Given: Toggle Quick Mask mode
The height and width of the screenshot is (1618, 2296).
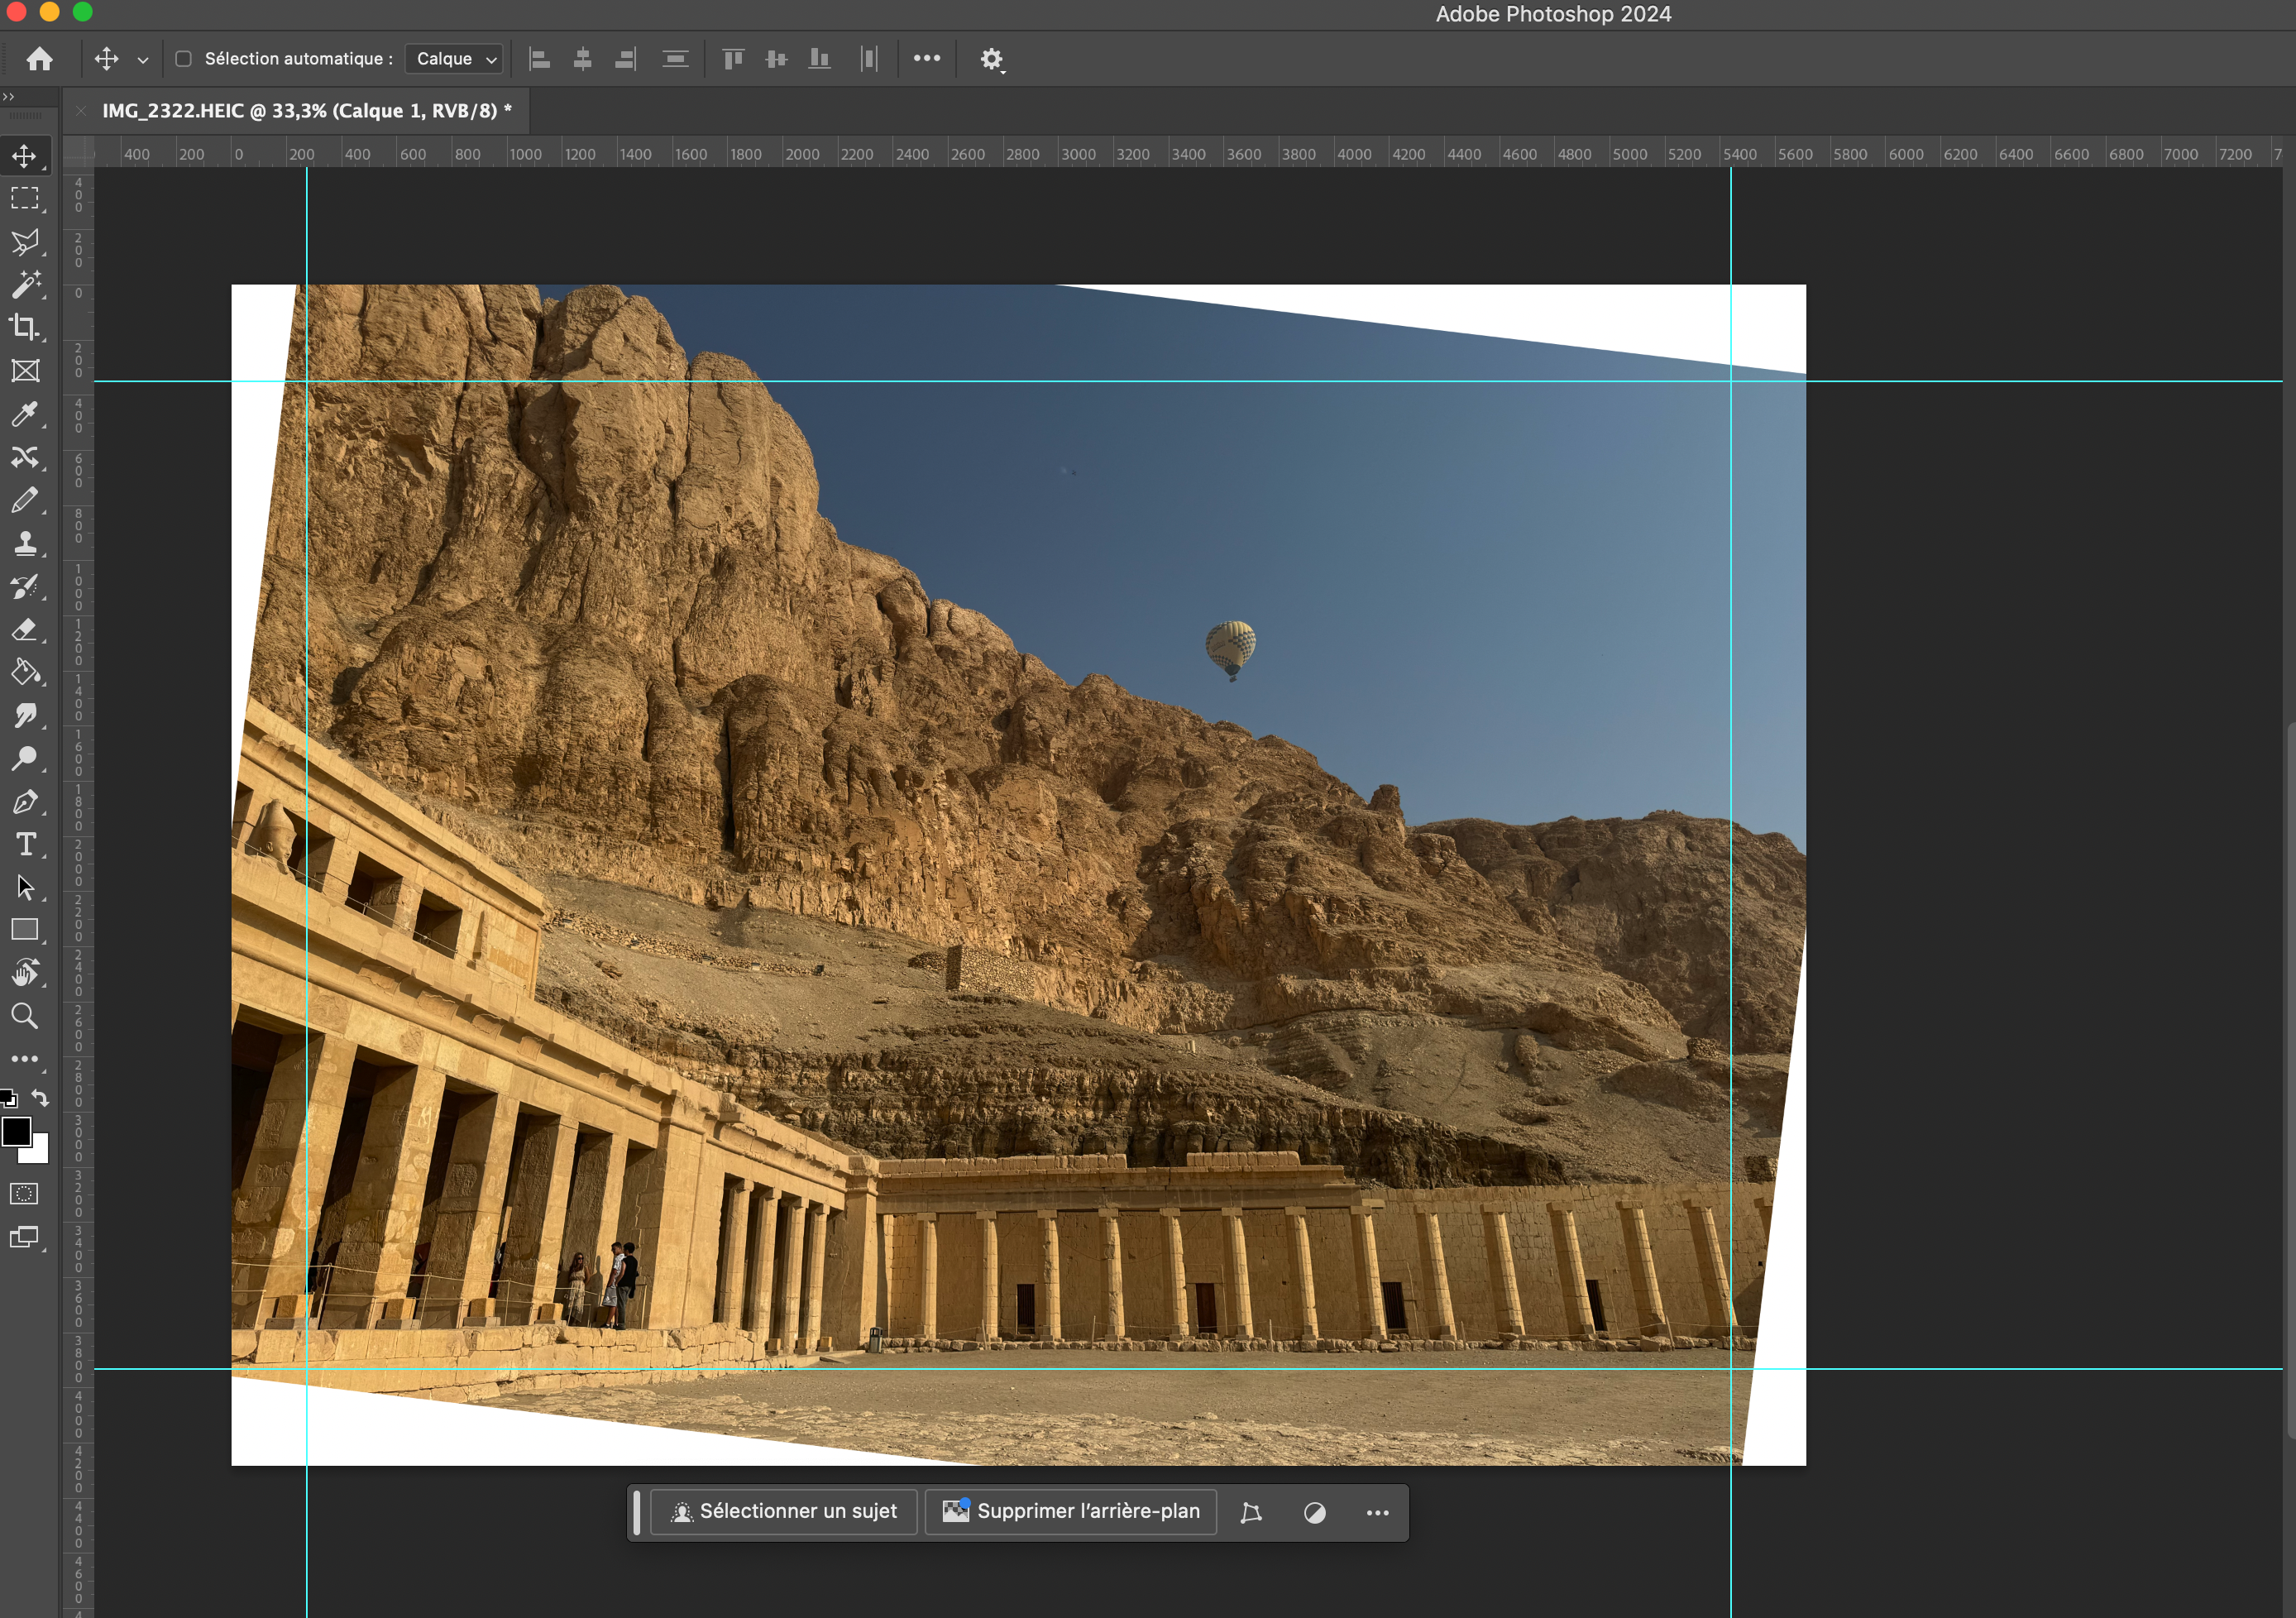Looking at the screenshot, I should coord(24,1194).
